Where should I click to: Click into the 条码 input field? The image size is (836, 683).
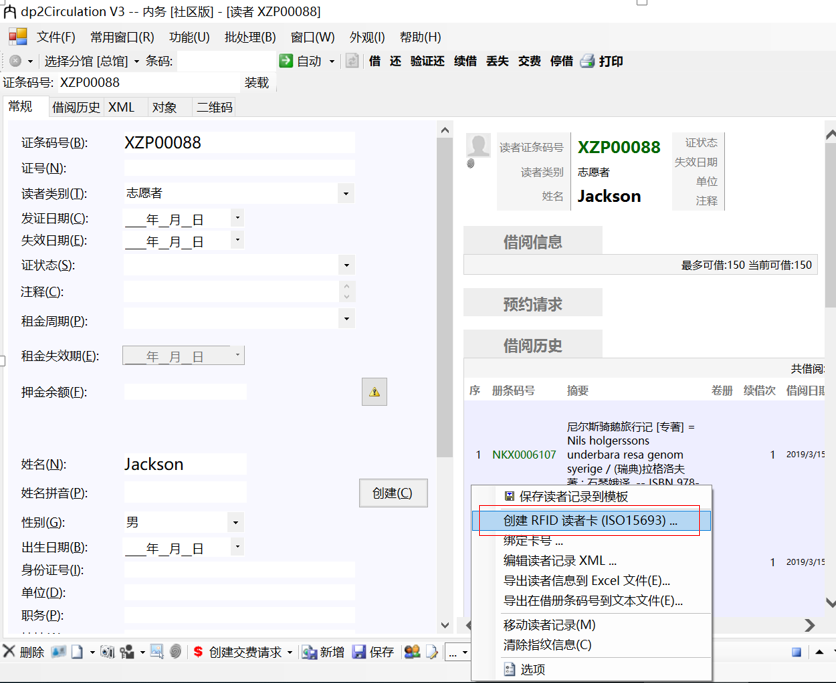(x=226, y=61)
